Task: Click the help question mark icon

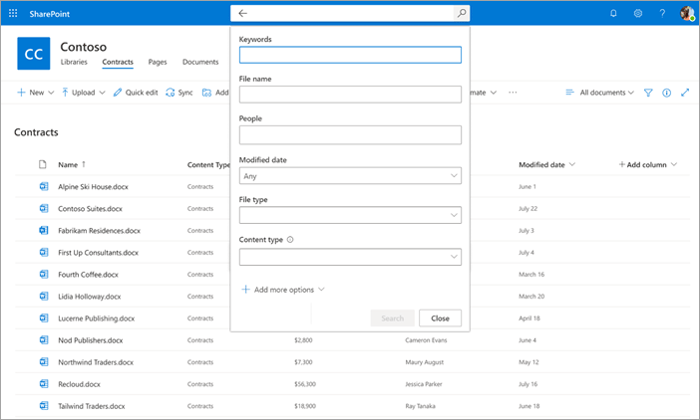Action: pyautogui.click(x=662, y=13)
